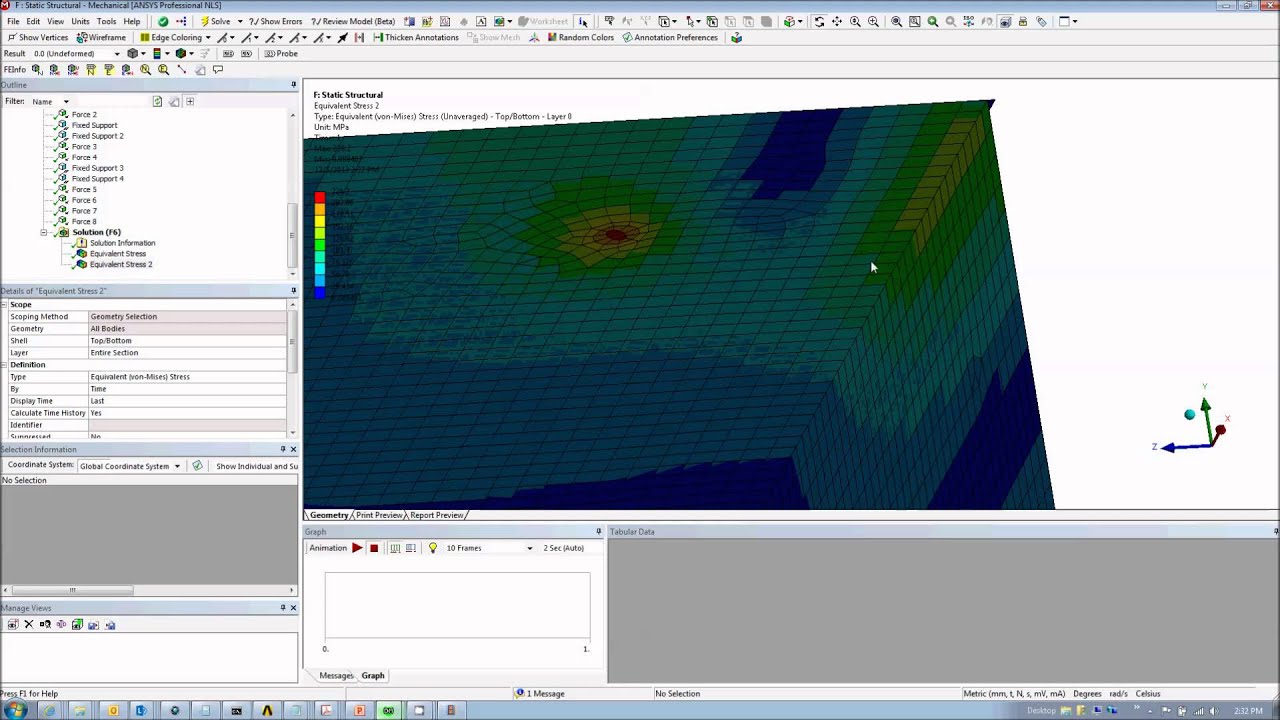
Task: Open the Help menu
Action: (132, 21)
